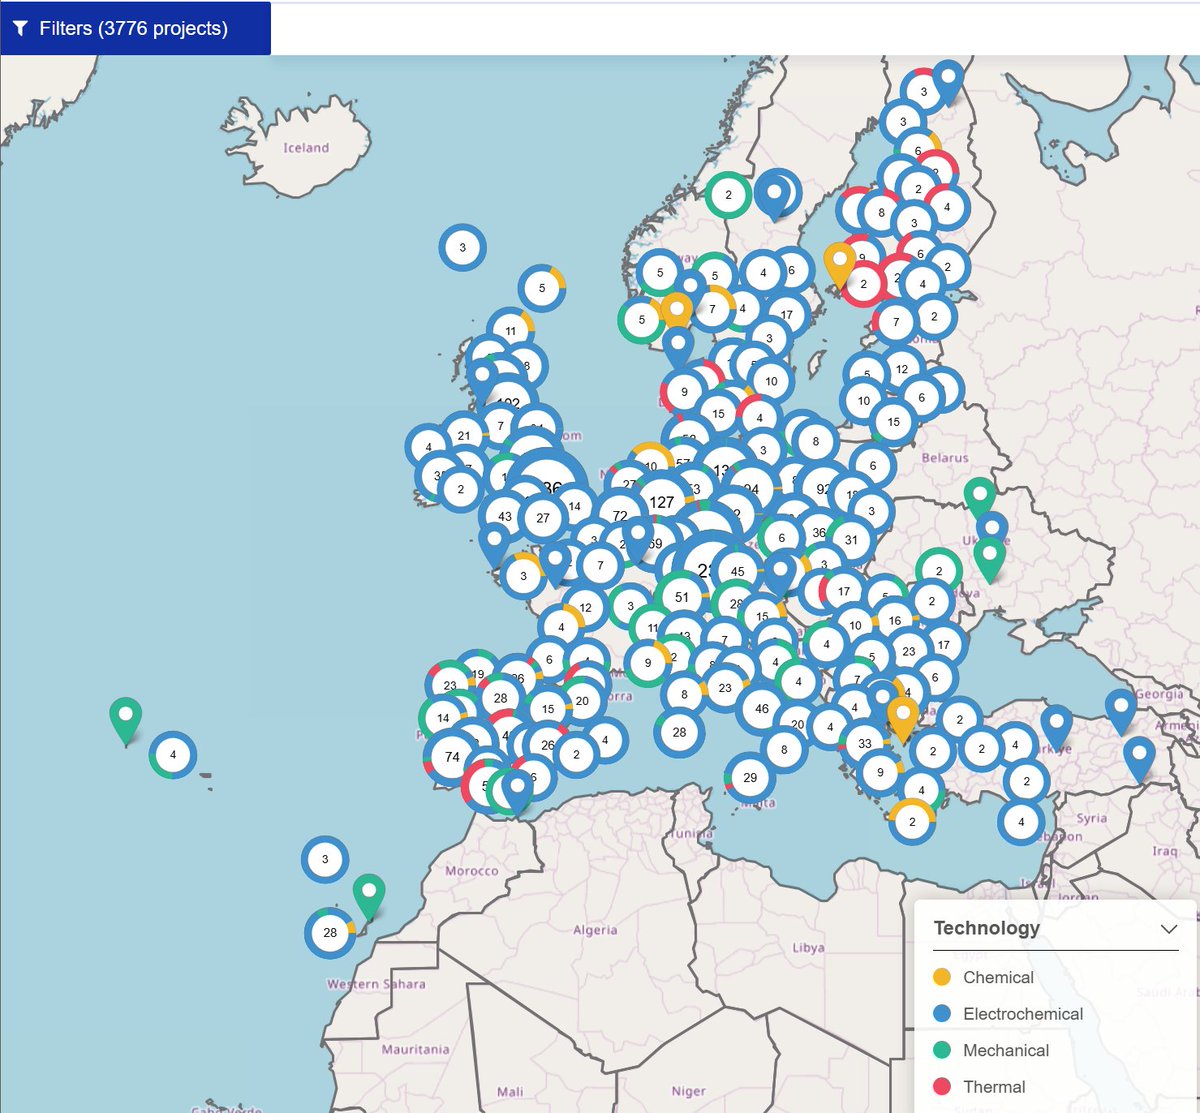1200x1113 pixels.
Task: Expand the 46-project cluster in Italy
Action: 762,708
